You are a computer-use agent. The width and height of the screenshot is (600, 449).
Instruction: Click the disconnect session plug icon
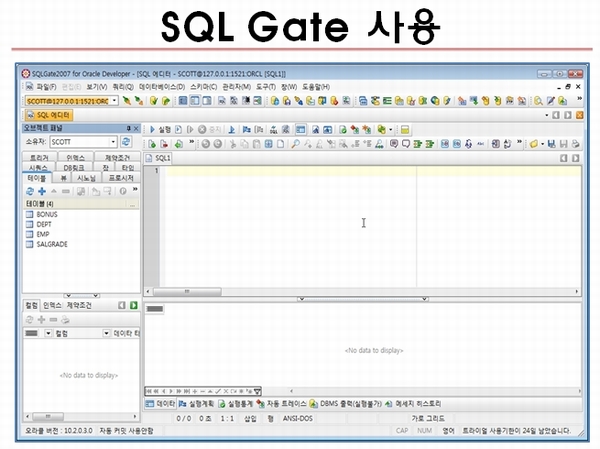tap(139, 101)
